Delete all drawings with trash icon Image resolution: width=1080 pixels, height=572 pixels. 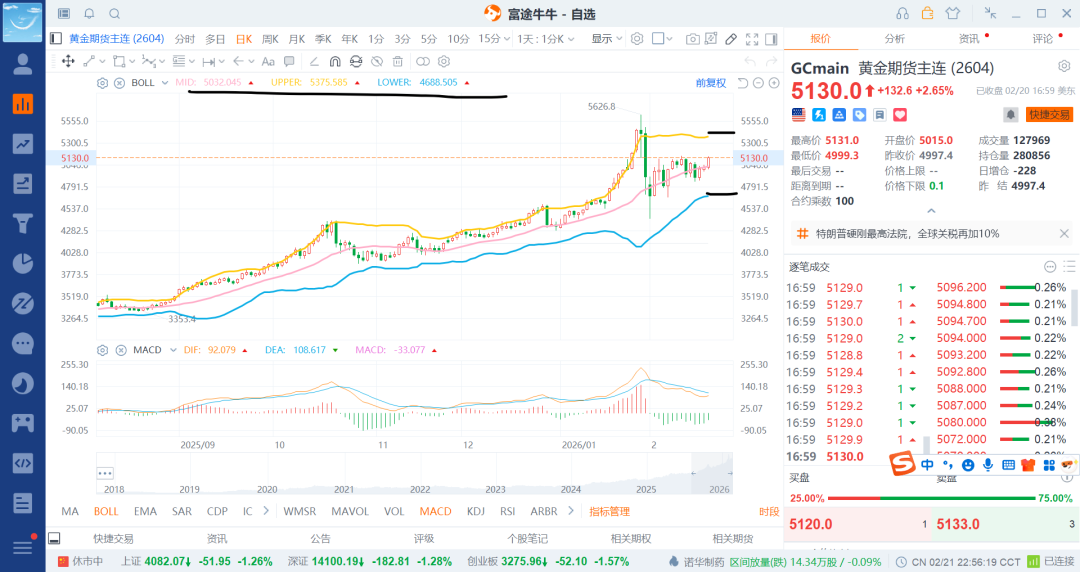[x=397, y=61]
